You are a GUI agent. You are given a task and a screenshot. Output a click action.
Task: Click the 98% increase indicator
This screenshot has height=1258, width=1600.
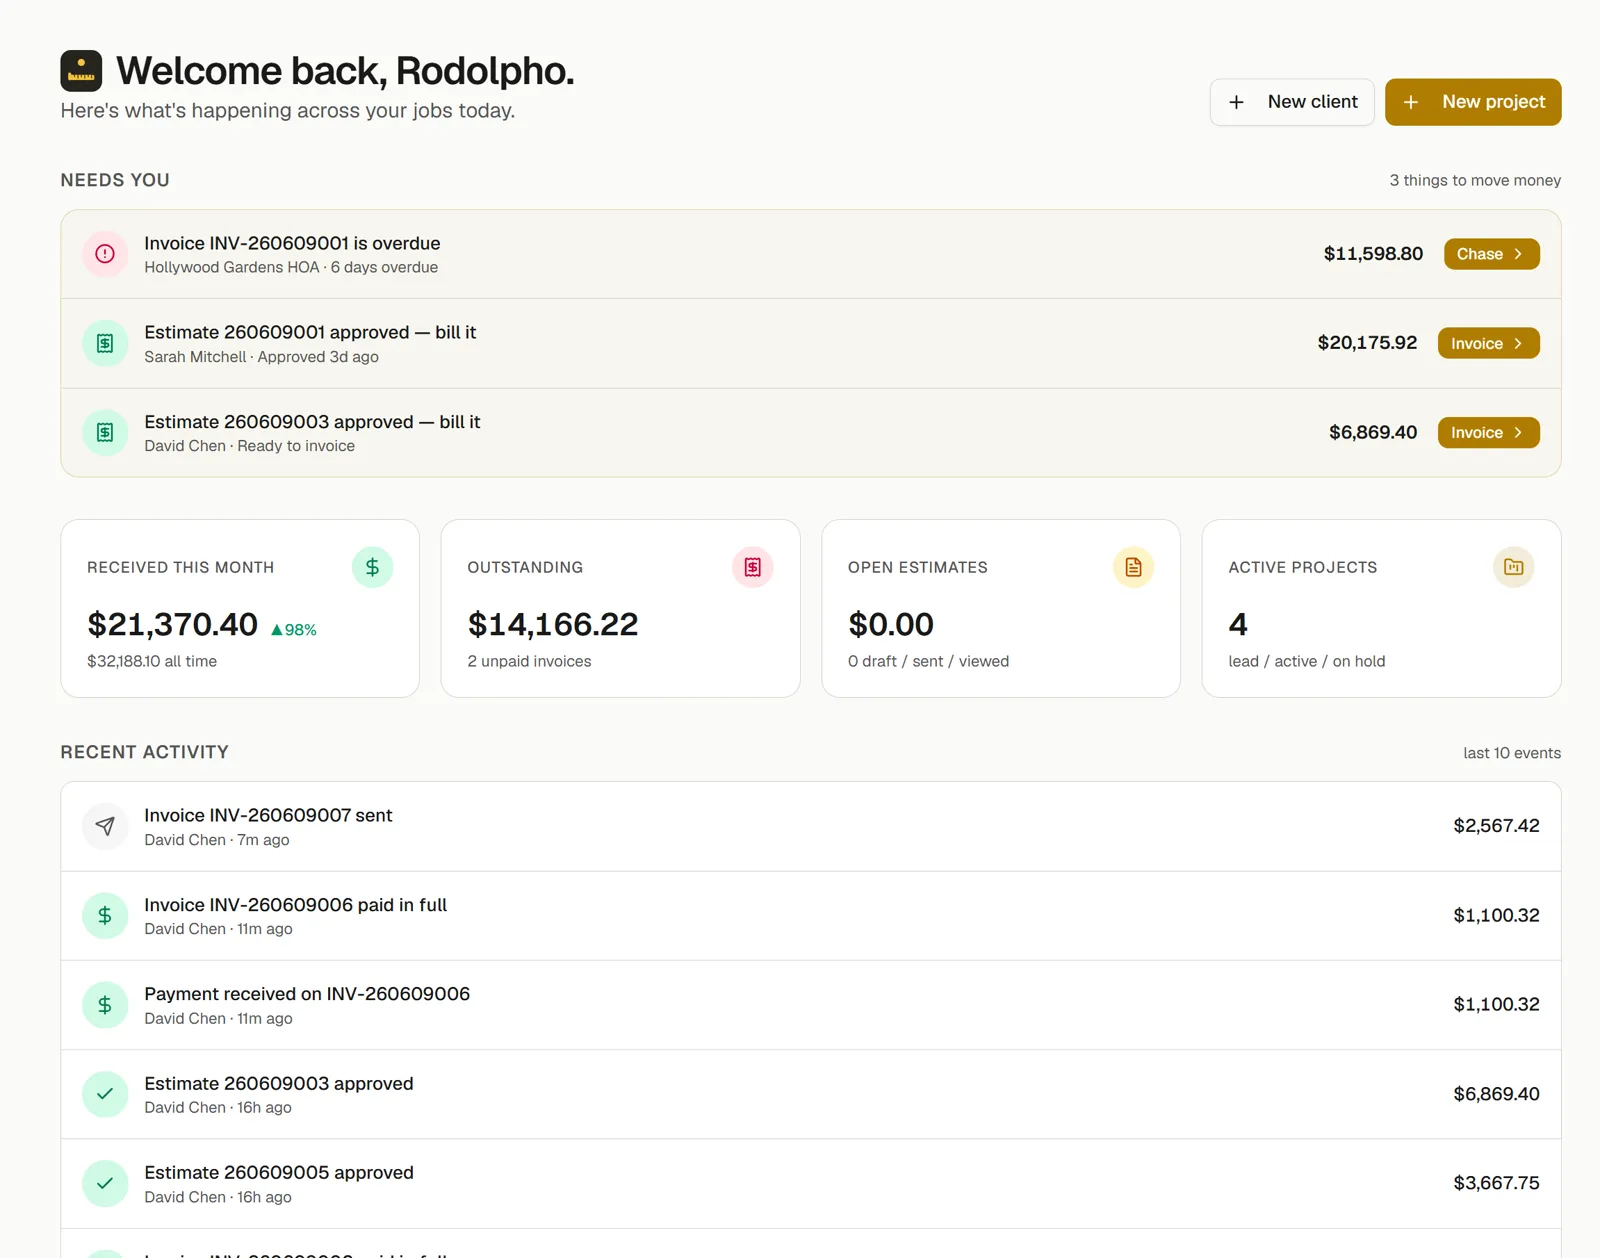click(x=294, y=630)
